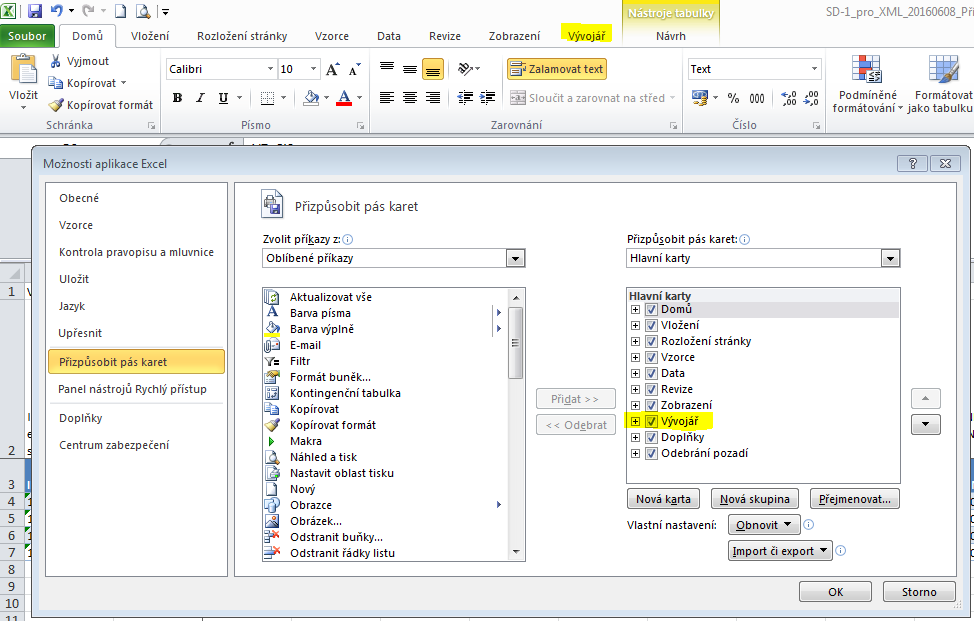Open the Soubor file tab
Viewport: 974px width, 621px height.
point(27,36)
